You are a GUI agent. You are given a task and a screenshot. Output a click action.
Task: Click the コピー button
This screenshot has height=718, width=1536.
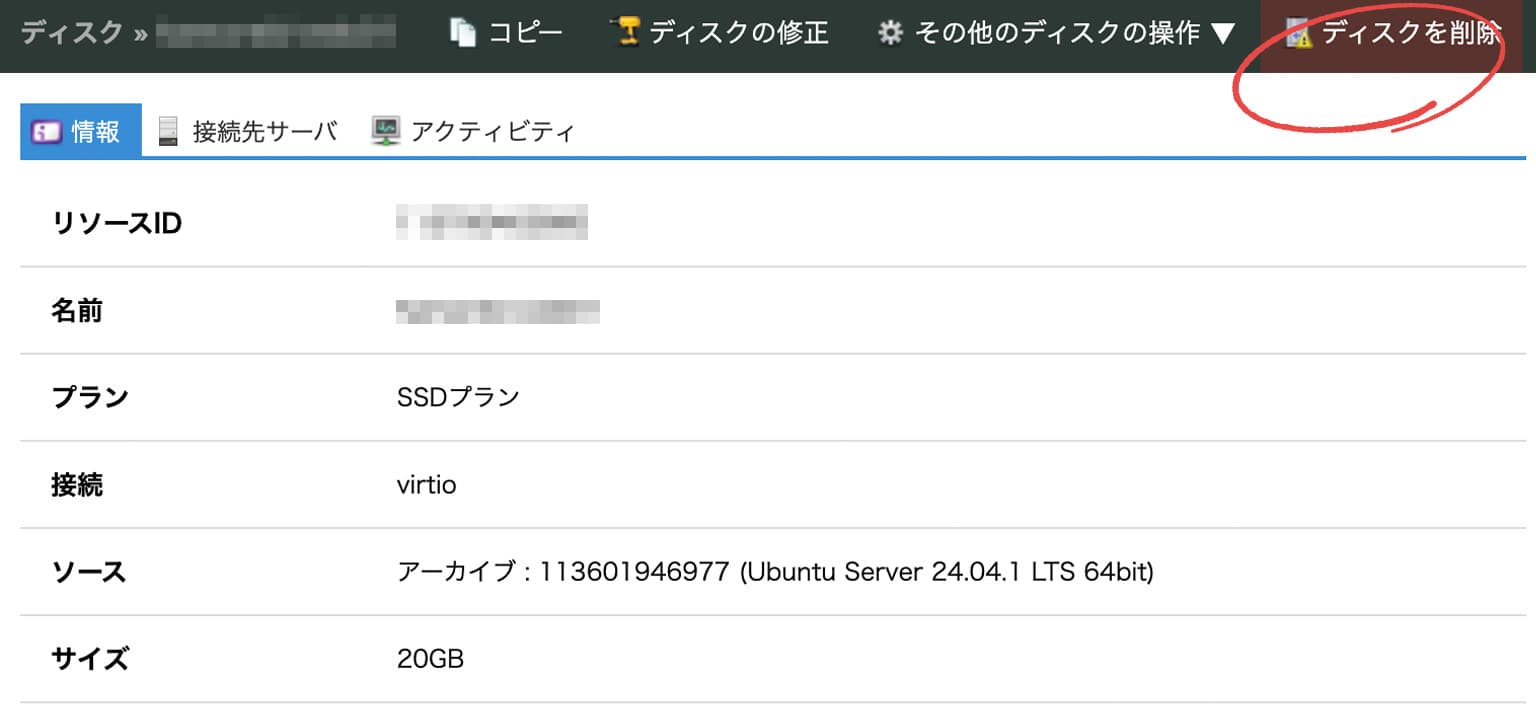click(x=507, y=33)
